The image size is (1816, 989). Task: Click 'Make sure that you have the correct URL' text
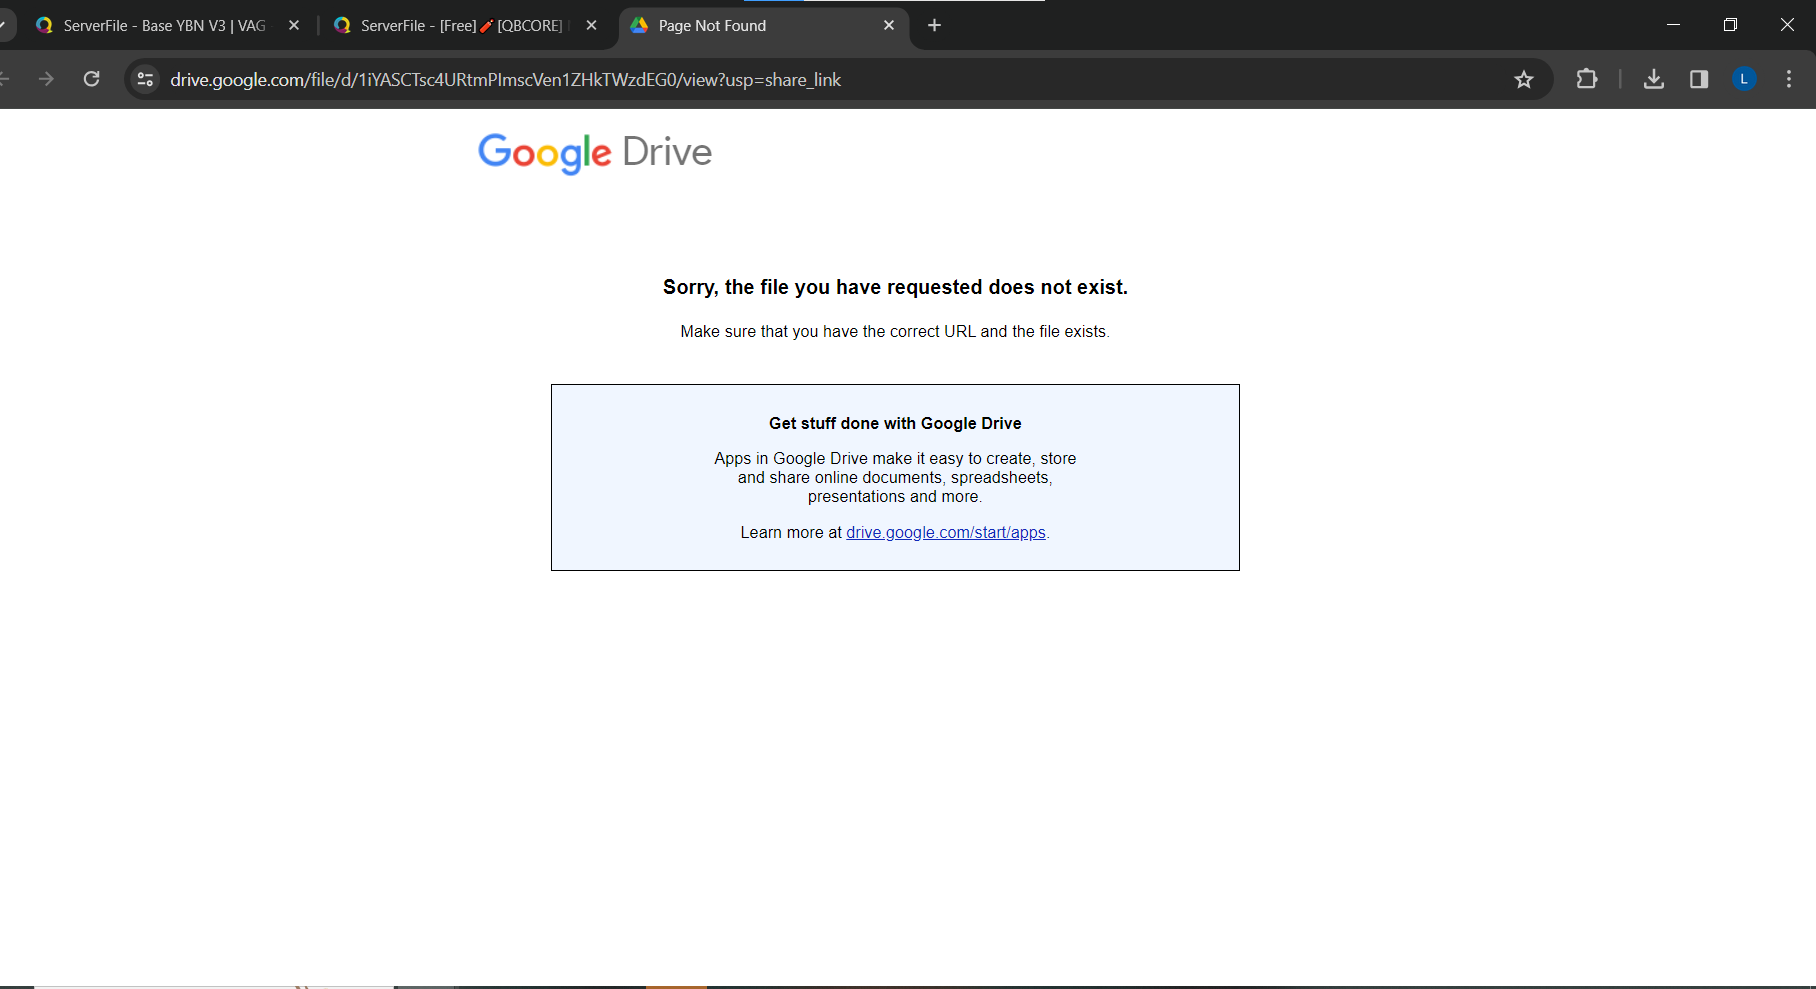click(x=895, y=332)
